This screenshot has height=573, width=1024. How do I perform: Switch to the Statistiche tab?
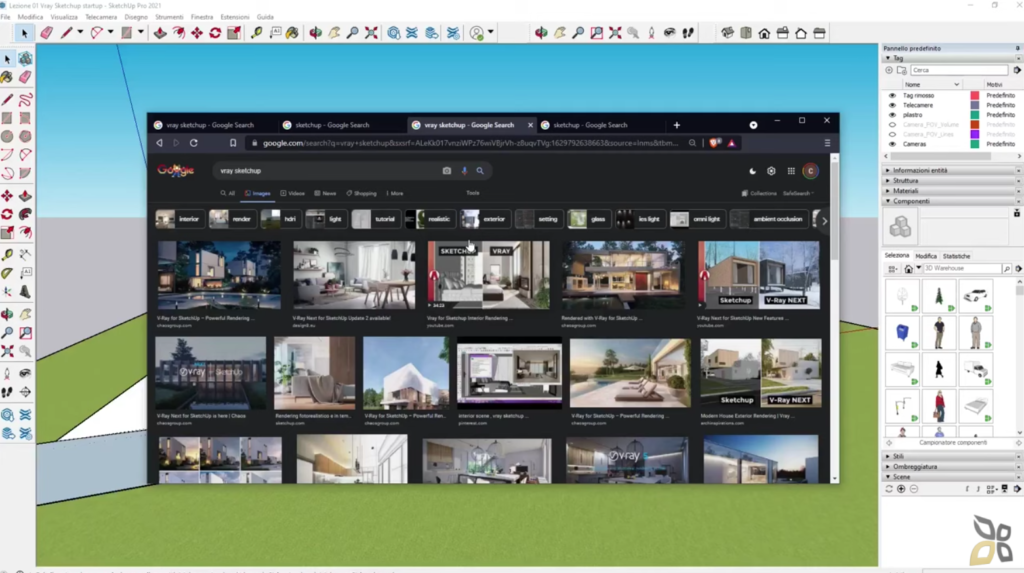click(x=956, y=256)
